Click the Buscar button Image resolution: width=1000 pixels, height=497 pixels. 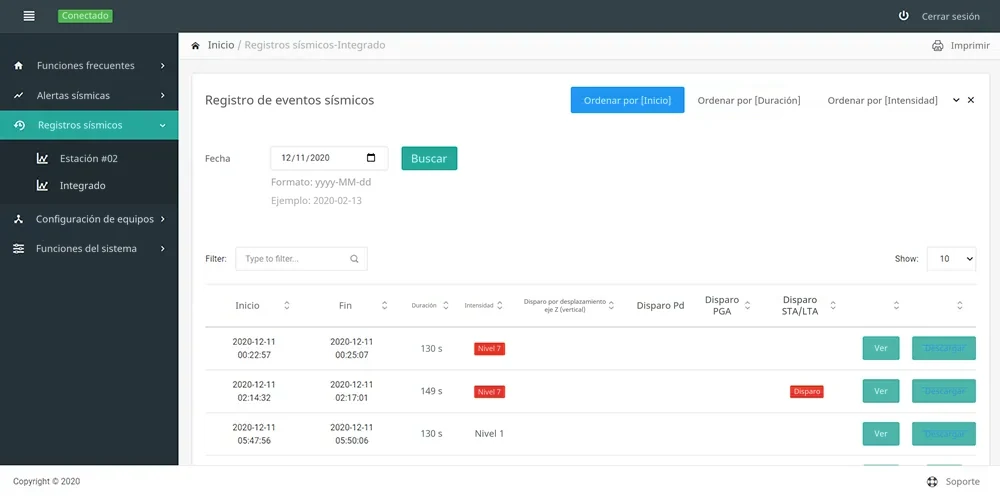(429, 158)
